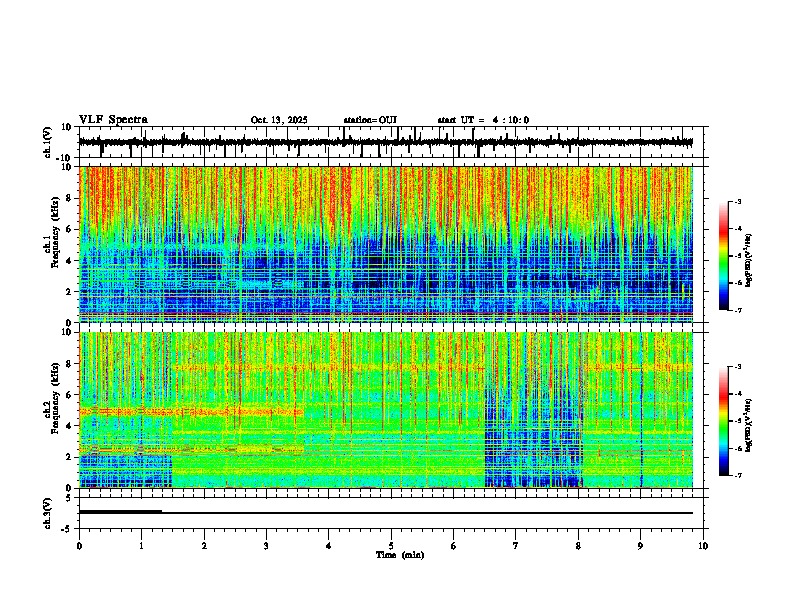Click the "6" tick on ch.1 frequency axis
This screenshot has height=612, width=792.
70,230
